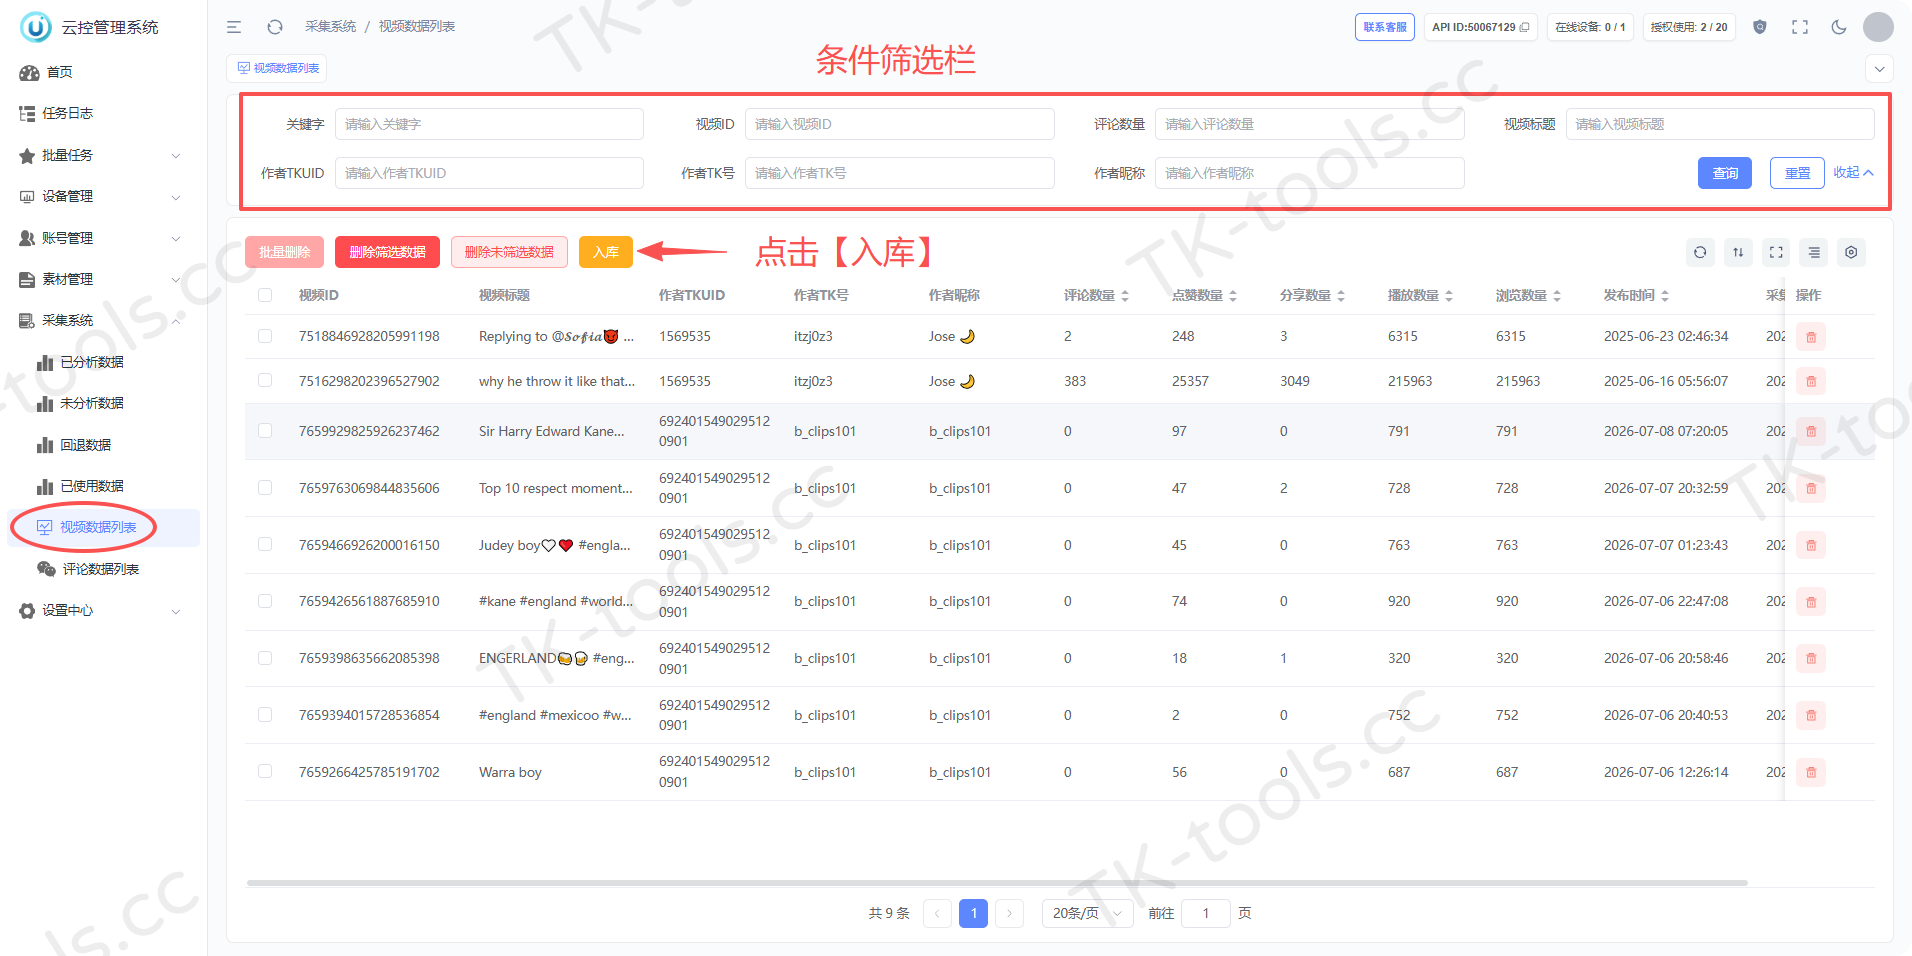Image resolution: width=1912 pixels, height=956 pixels.
Task: Open 已分析数据 submenu item
Action: click(x=104, y=362)
